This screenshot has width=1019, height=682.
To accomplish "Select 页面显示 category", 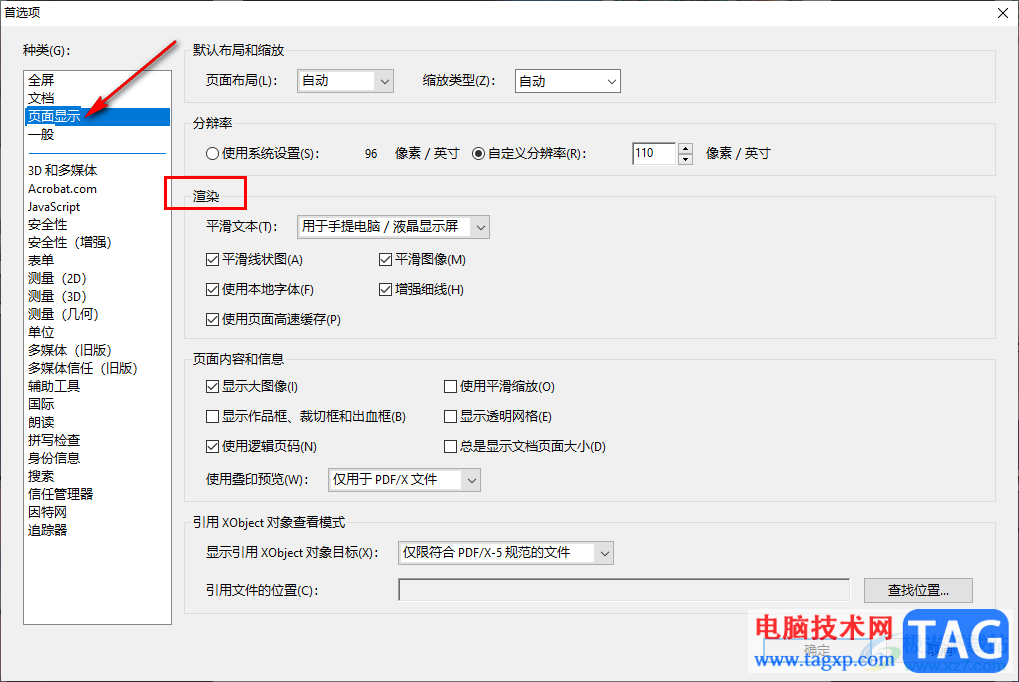I will tap(97, 116).
